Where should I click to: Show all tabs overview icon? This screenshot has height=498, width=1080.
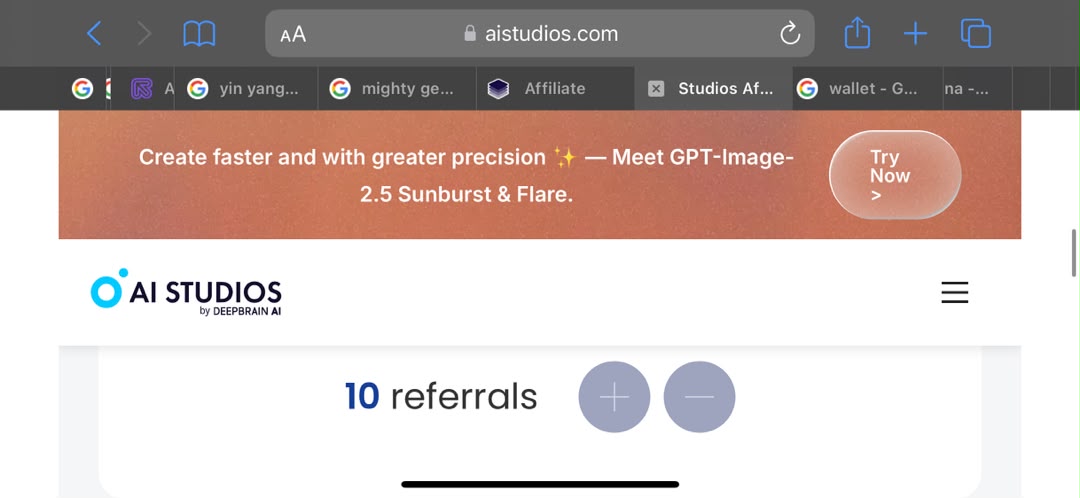[x=976, y=33]
